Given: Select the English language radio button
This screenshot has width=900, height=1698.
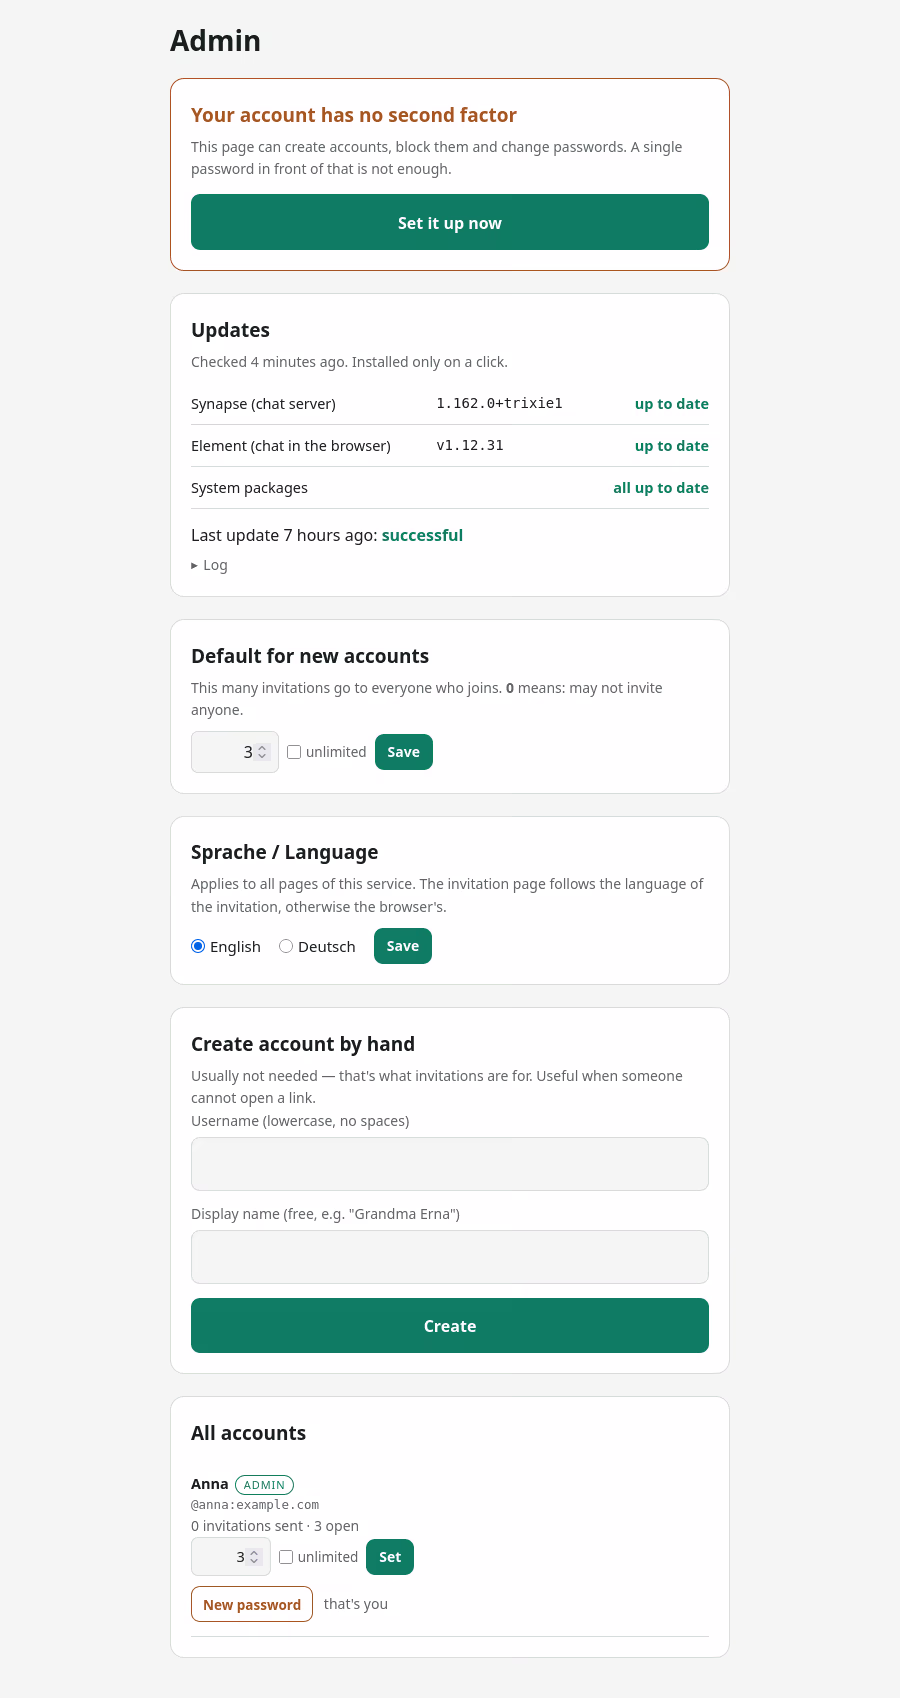Looking at the screenshot, I should [x=198, y=946].
